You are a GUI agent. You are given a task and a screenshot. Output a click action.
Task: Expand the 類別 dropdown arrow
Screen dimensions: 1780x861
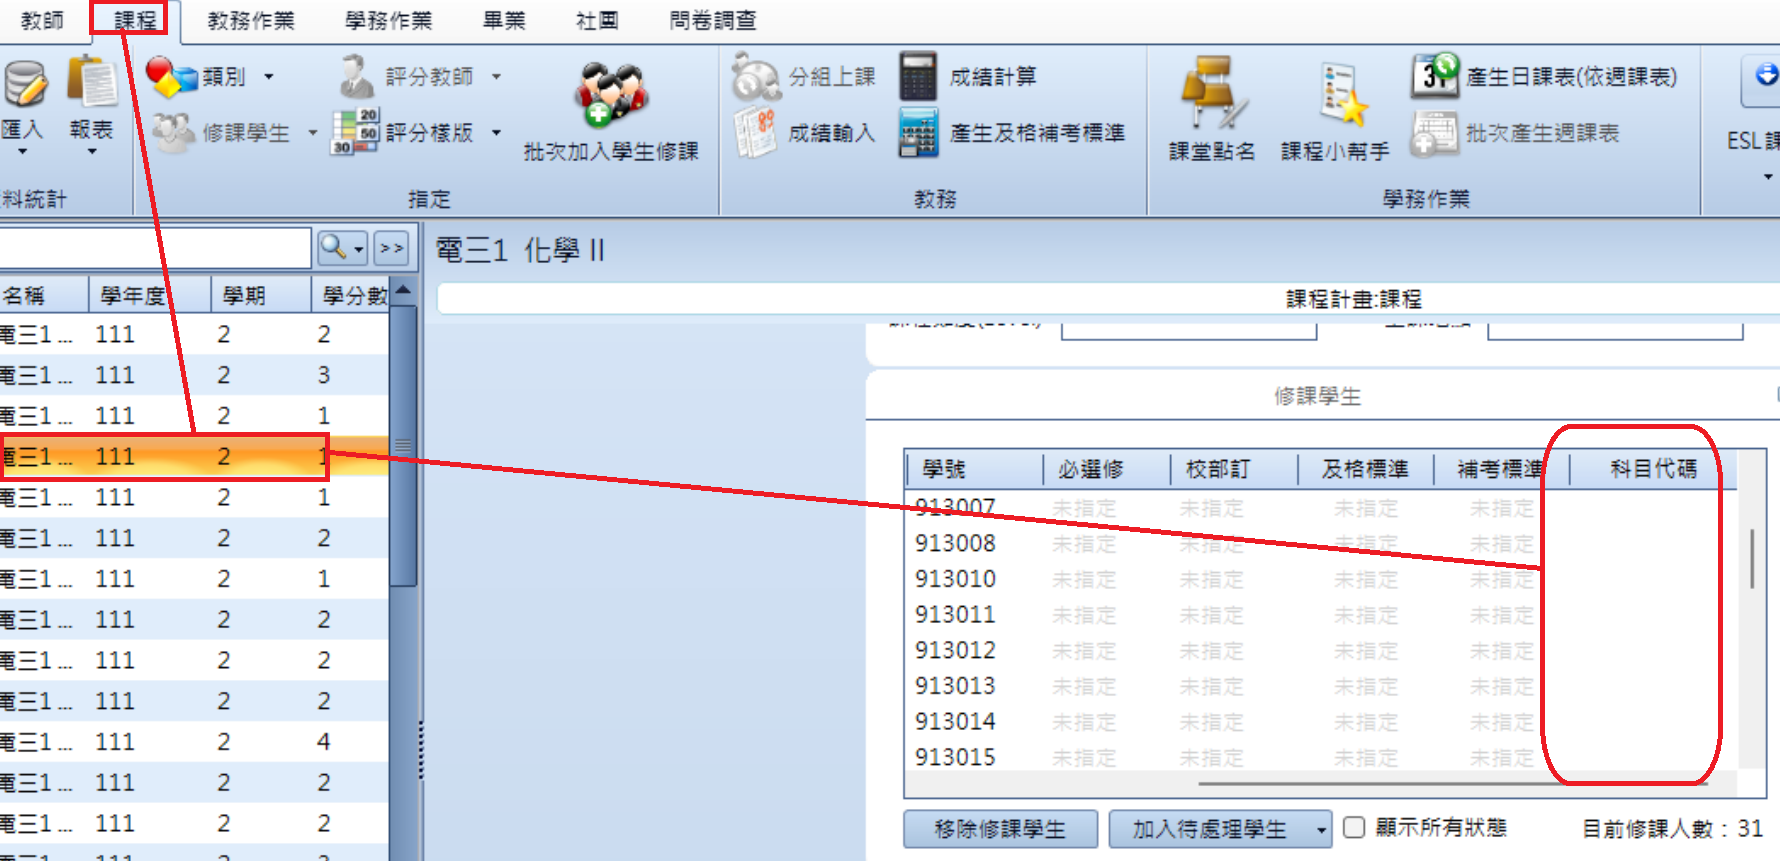[x=268, y=77]
